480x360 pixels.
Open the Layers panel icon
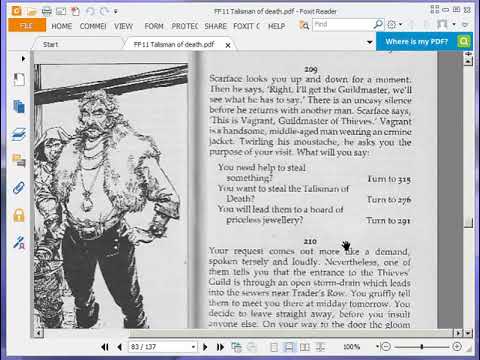[19, 134]
